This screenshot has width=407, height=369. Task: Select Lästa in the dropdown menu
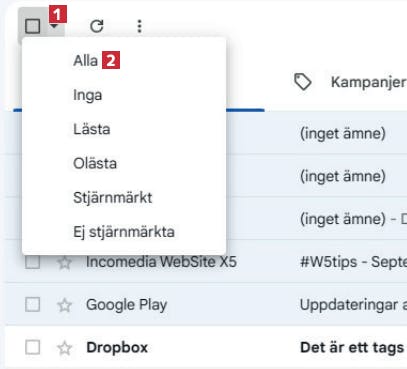coord(92,129)
